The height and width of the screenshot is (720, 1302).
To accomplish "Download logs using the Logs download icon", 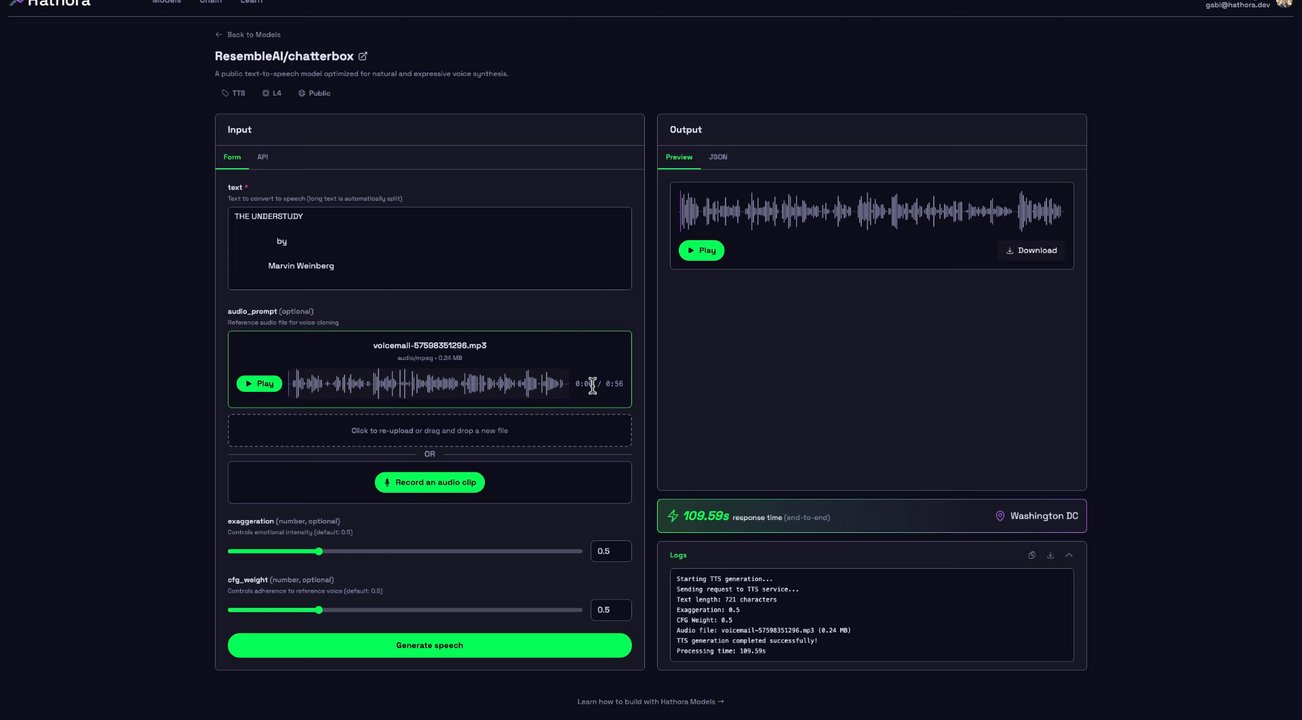I will [1050, 555].
